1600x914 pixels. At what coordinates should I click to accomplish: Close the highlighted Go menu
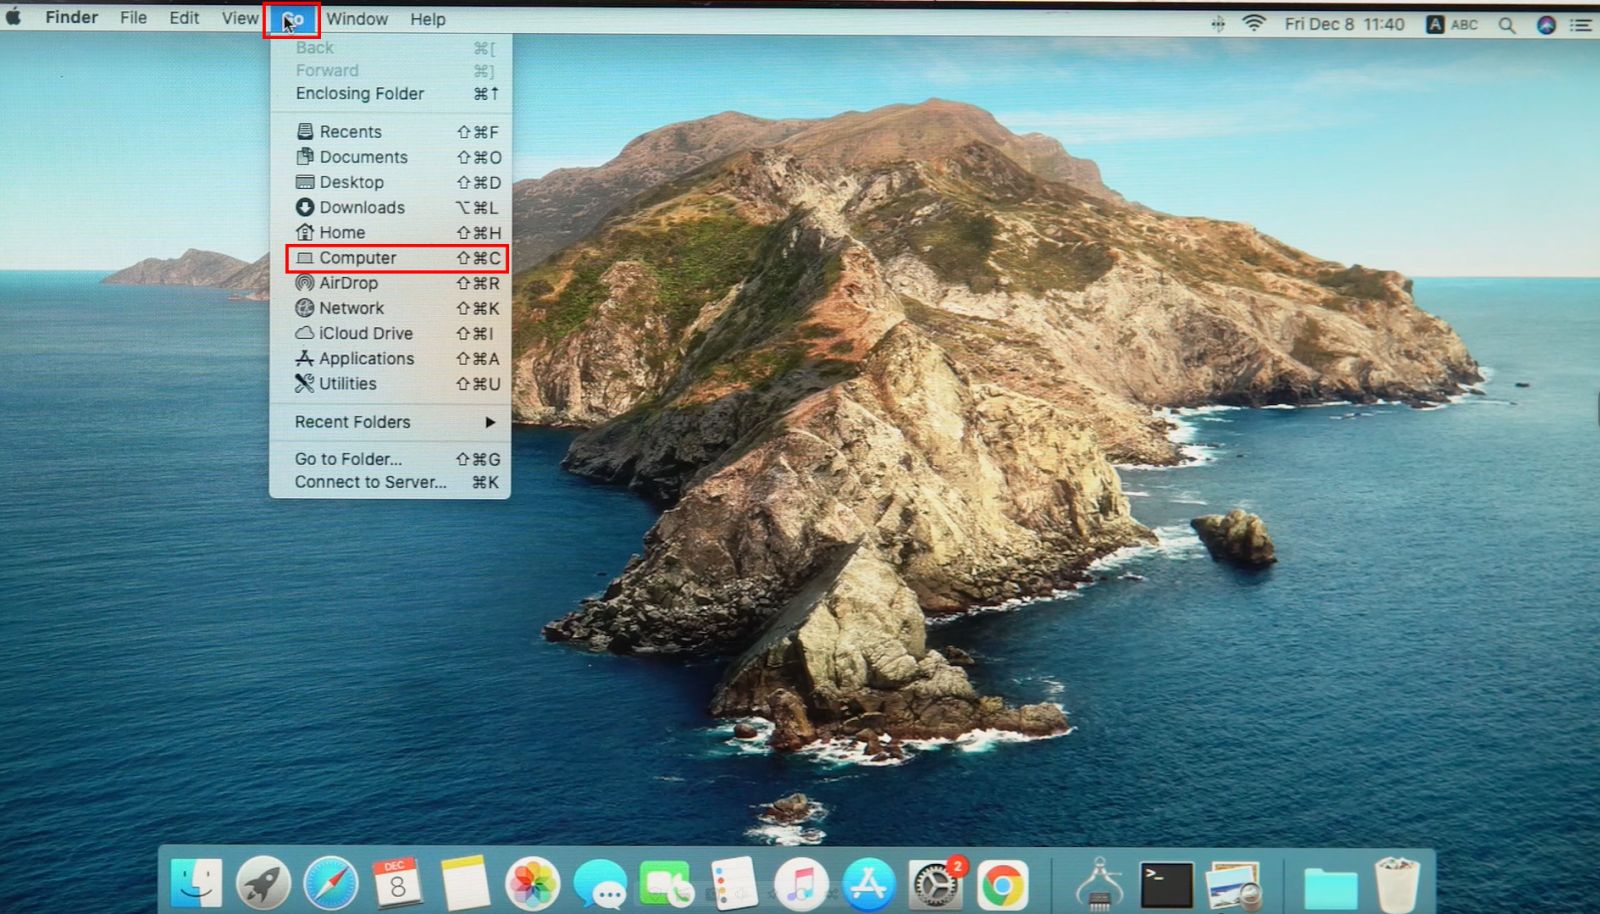click(x=292, y=19)
